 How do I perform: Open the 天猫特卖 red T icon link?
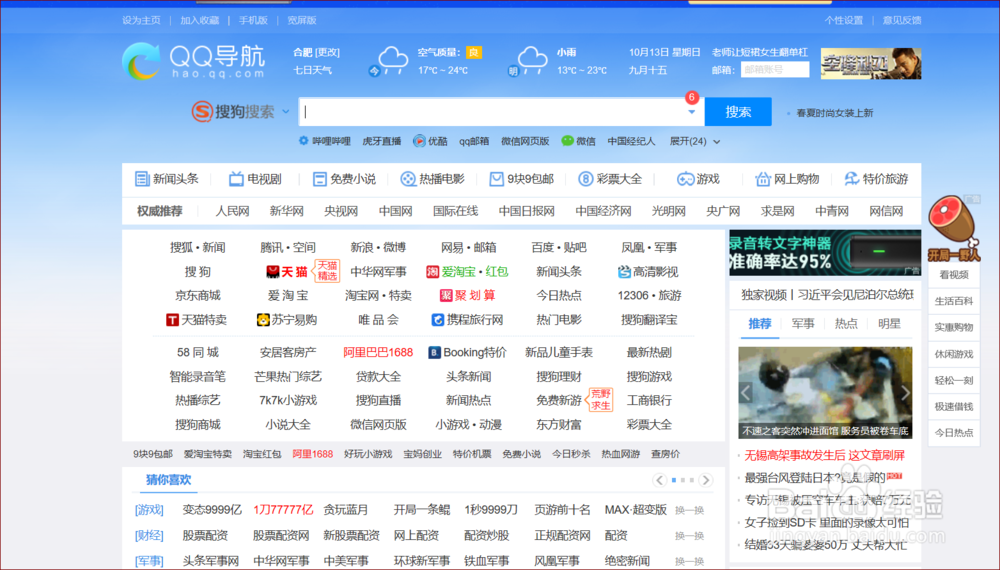point(172,320)
